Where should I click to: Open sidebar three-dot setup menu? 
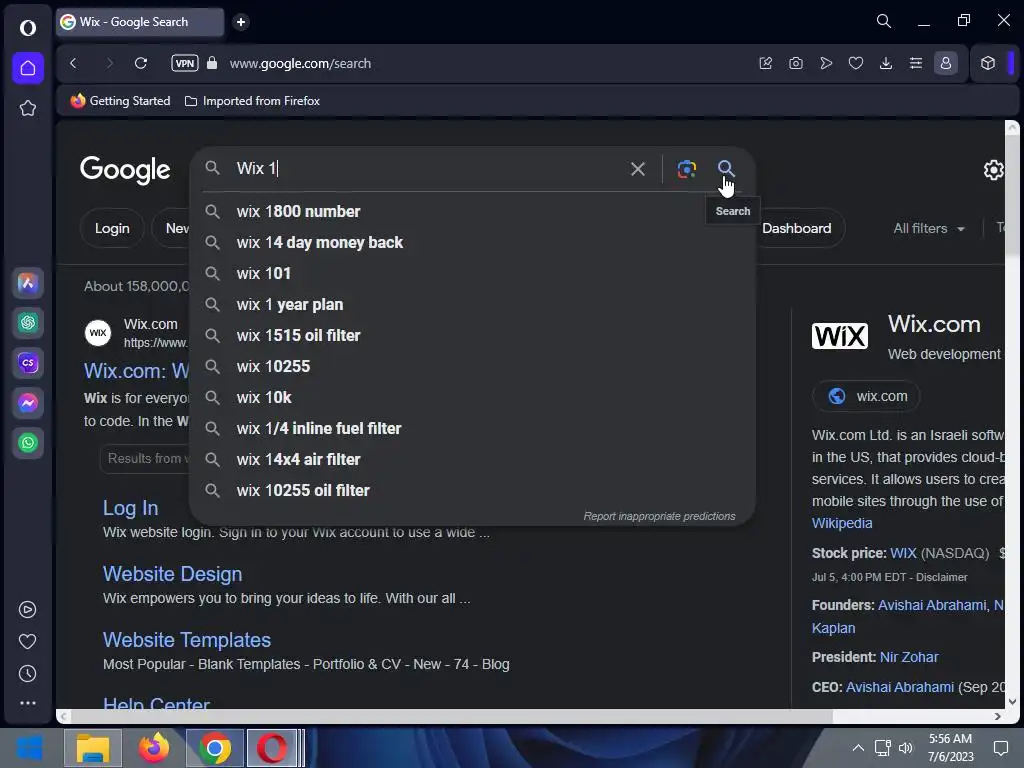[27, 703]
